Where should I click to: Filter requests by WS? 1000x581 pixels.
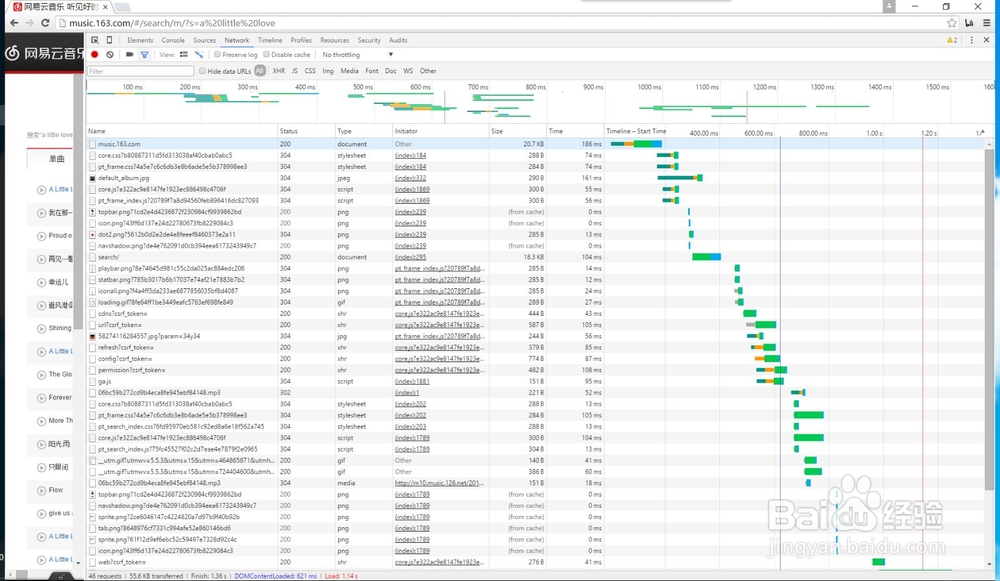408,71
